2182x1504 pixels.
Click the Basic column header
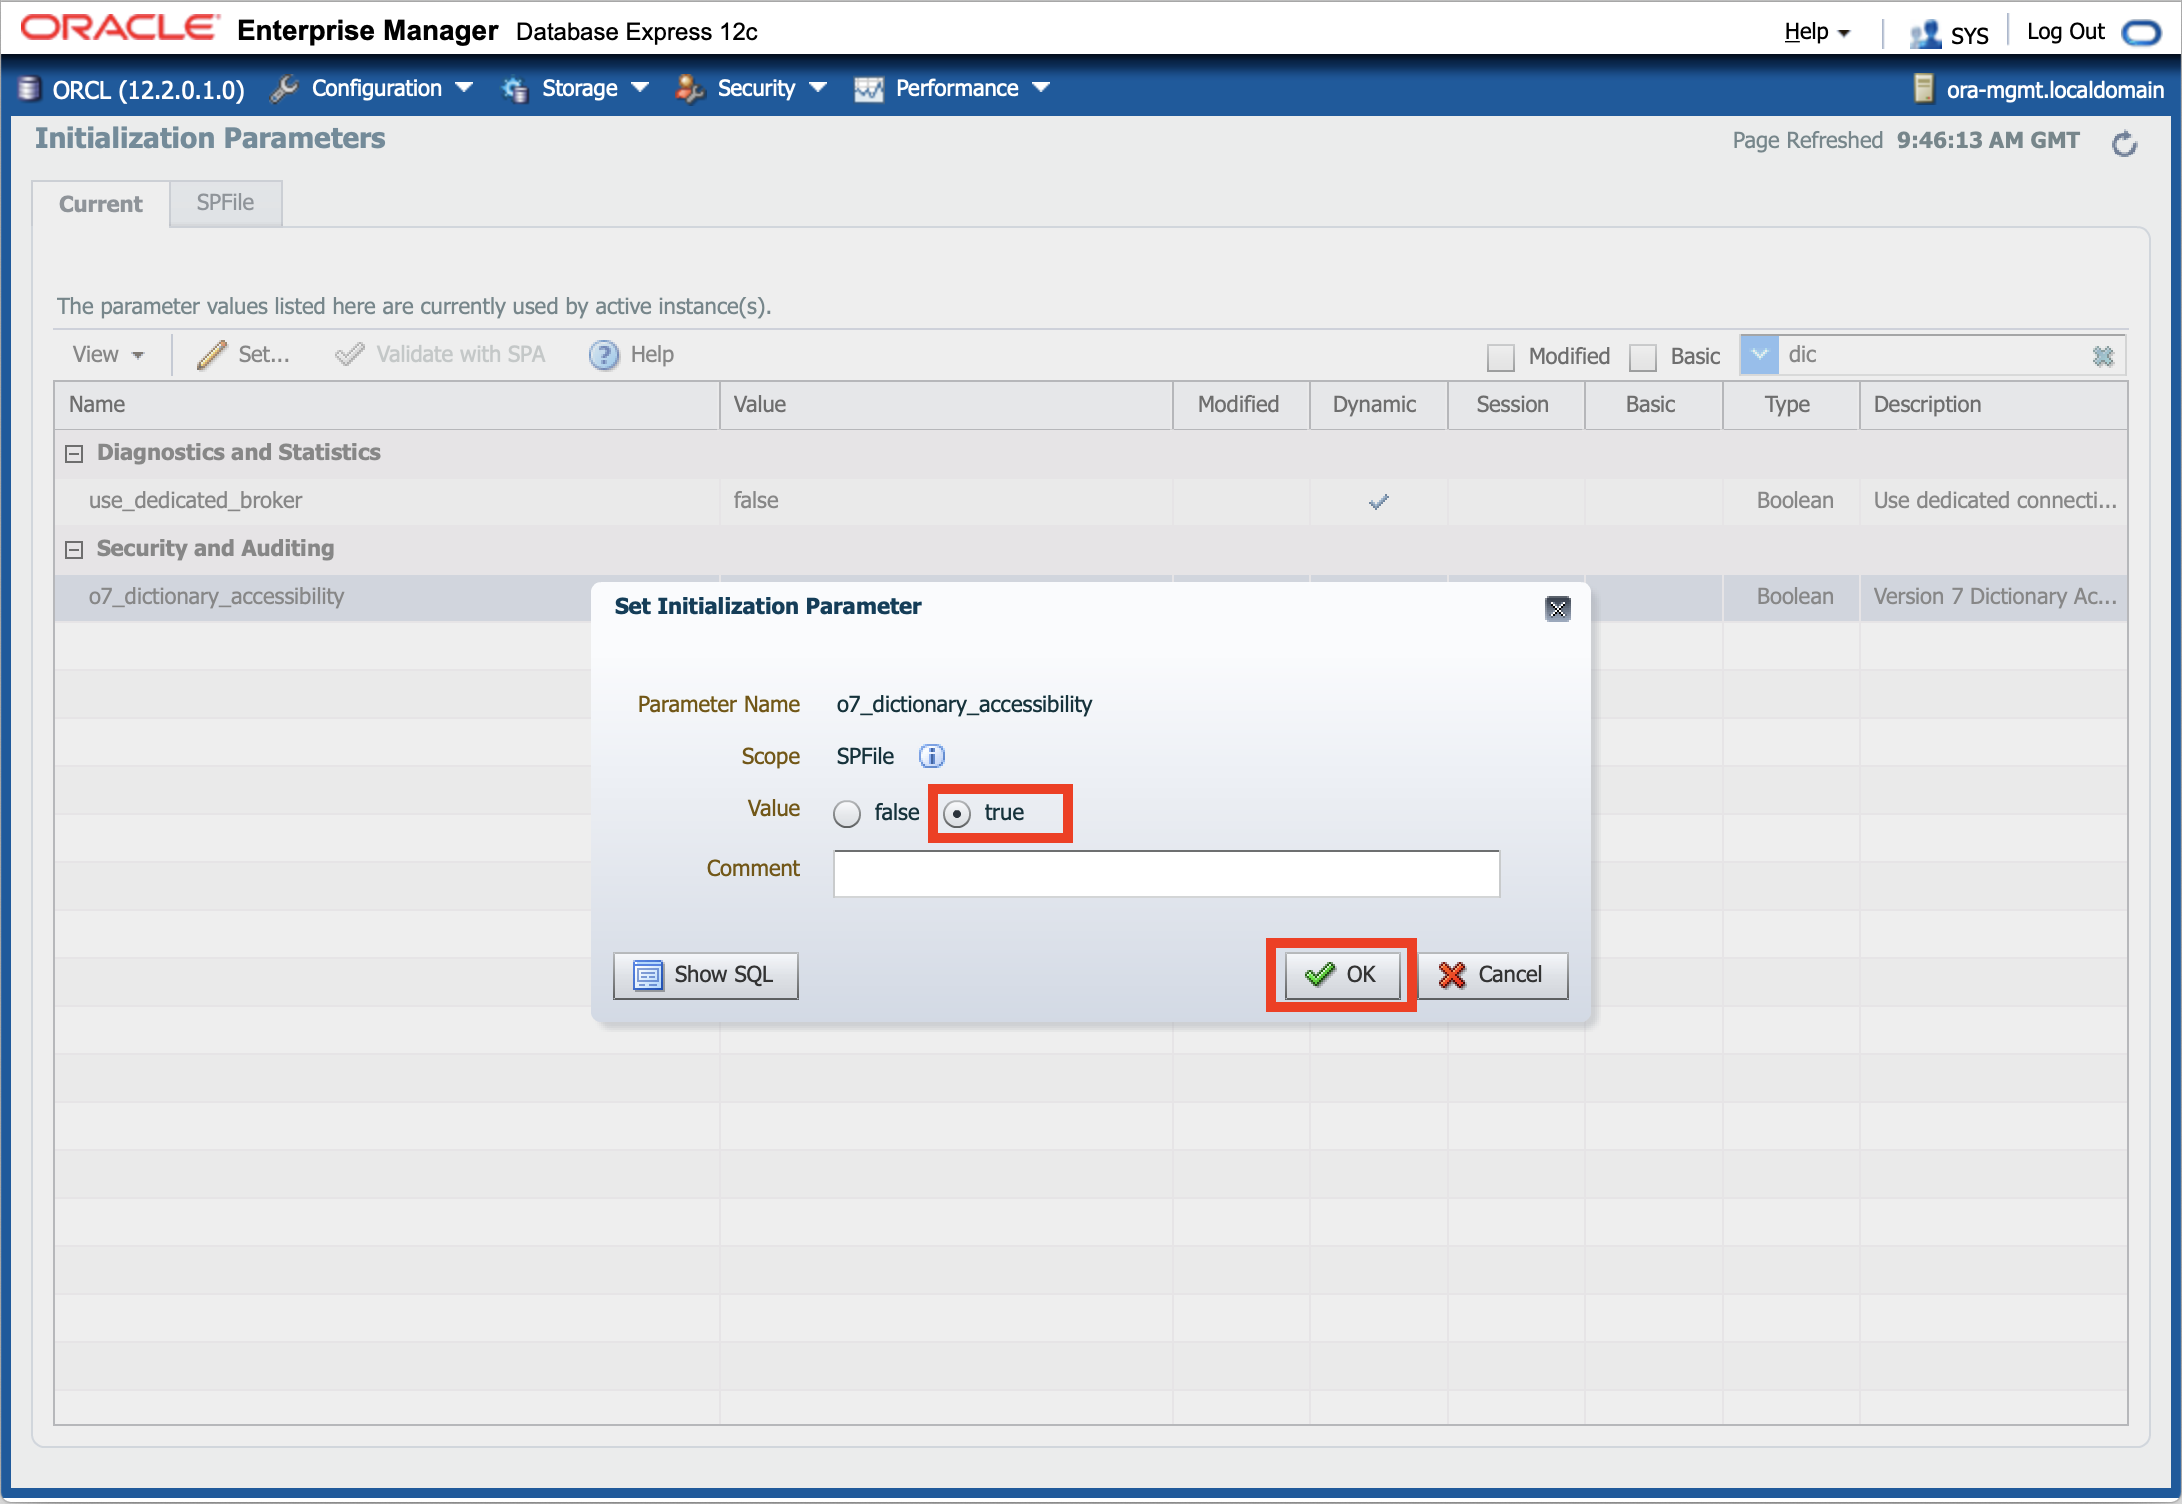[x=1654, y=405]
